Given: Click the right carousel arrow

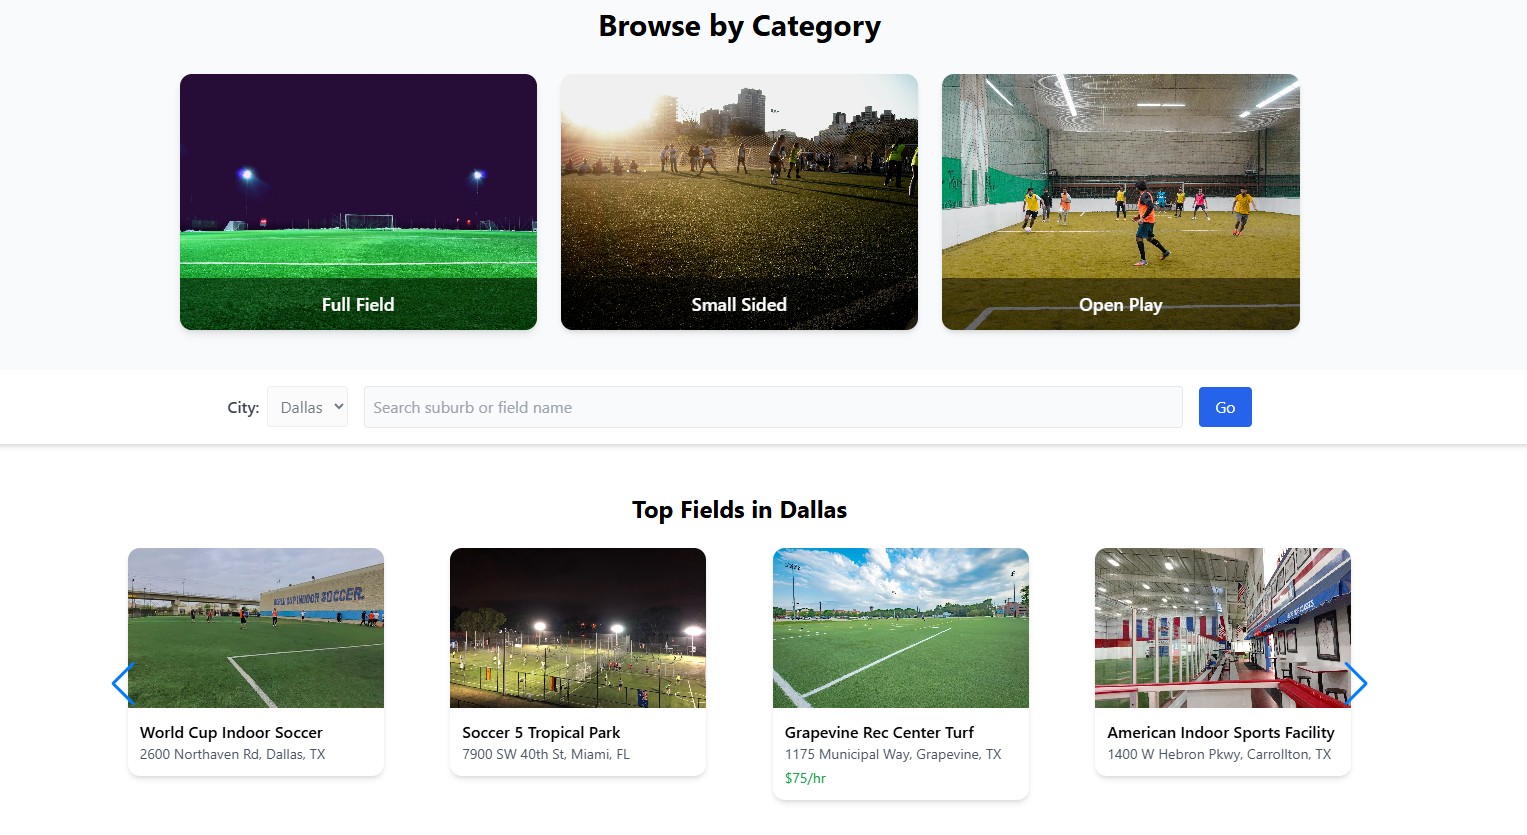Looking at the screenshot, I should 1356,684.
